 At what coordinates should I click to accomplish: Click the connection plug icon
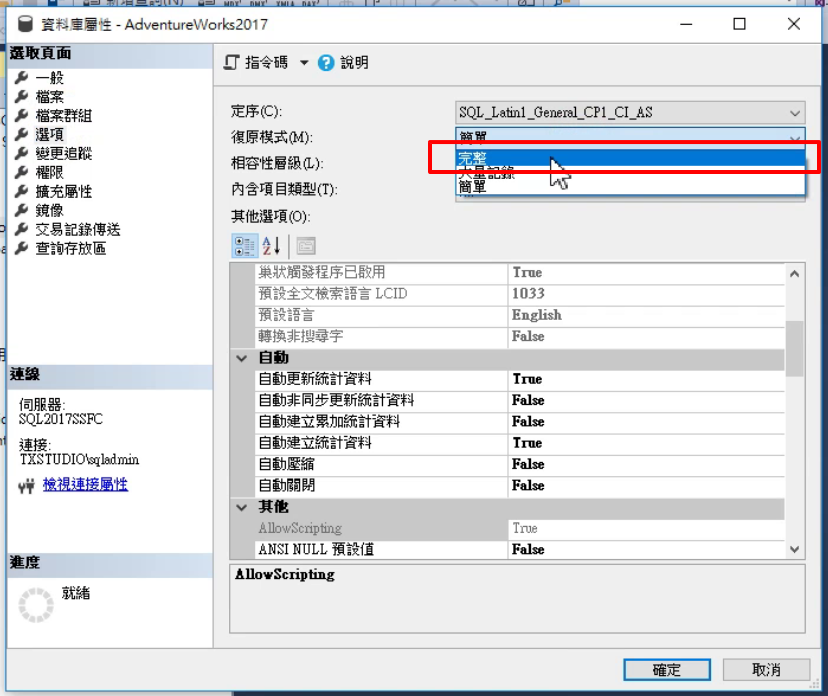[26, 485]
